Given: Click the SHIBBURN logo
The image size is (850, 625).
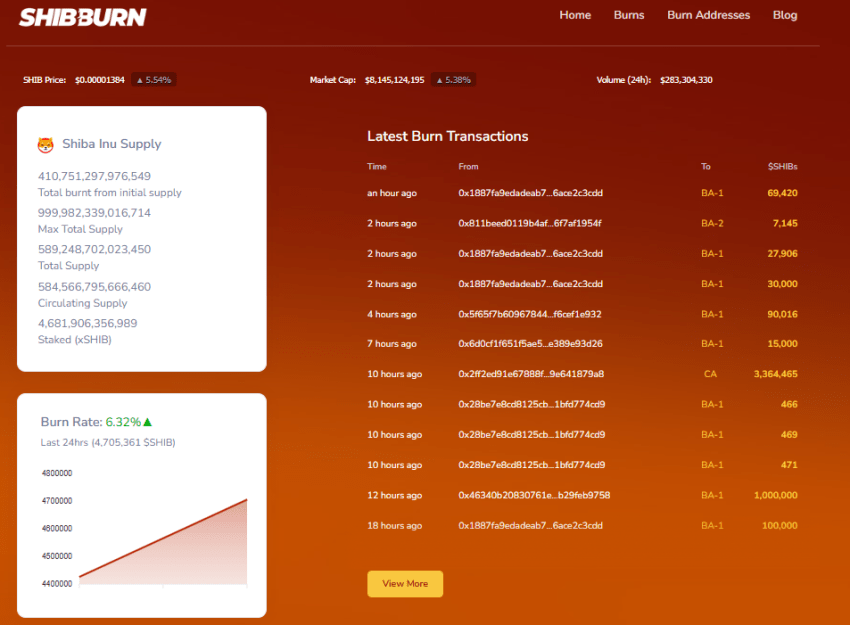Looking at the screenshot, I should (83, 17).
